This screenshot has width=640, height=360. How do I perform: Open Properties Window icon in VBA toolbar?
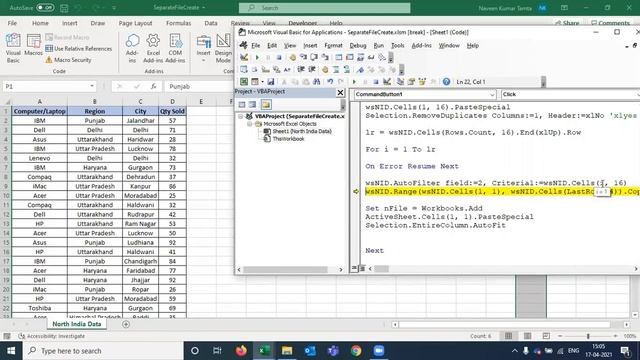click(x=411, y=82)
